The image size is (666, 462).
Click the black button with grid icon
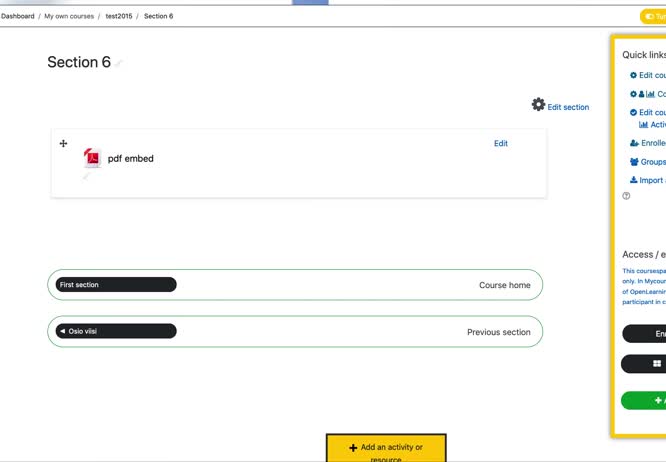pos(643,364)
